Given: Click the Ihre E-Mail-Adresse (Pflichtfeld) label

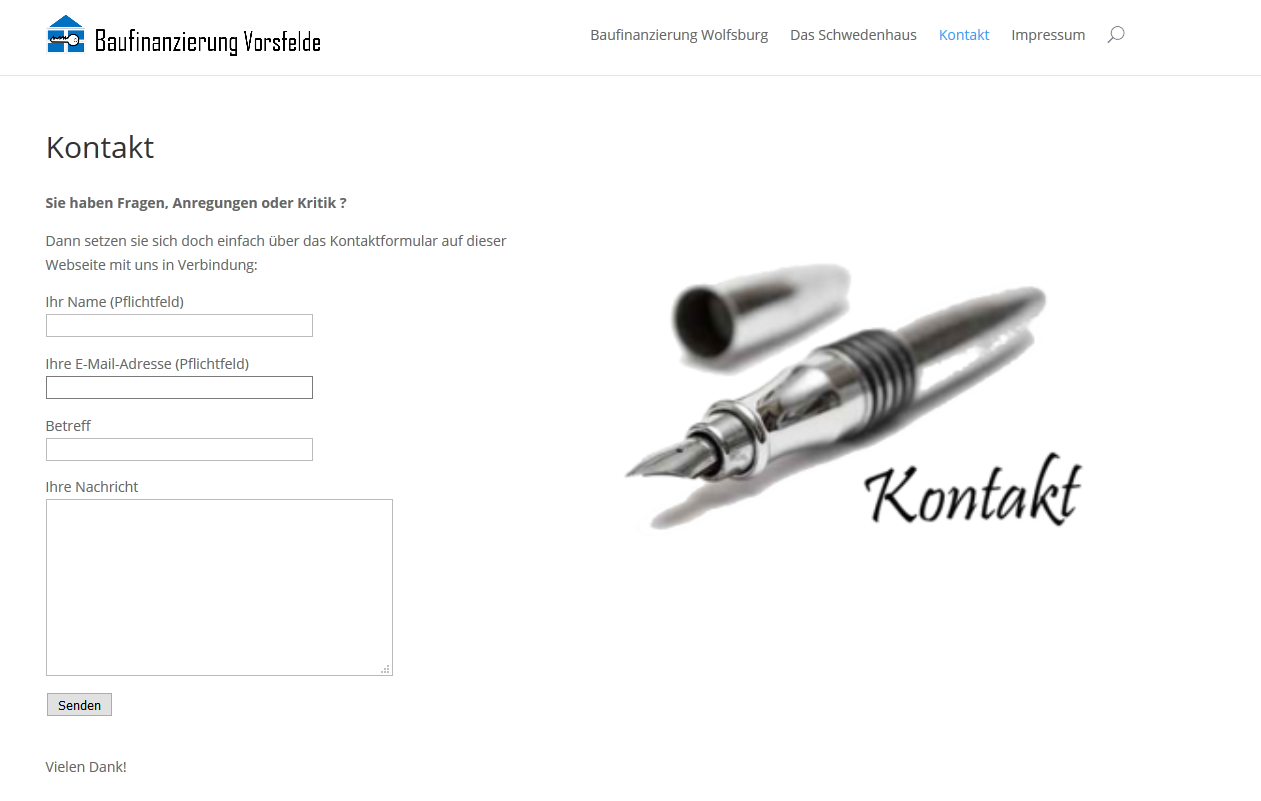Looking at the screenshot, I should click(147, 363).
